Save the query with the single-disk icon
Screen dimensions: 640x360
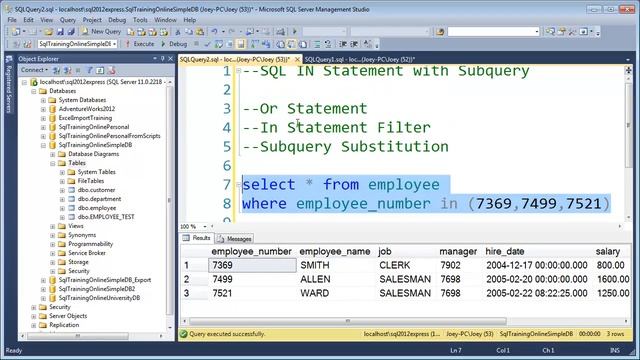tap(60, 32)
